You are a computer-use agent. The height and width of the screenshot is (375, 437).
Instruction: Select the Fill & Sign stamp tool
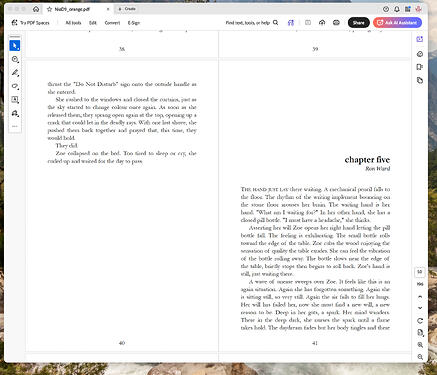tap(15, 113)
